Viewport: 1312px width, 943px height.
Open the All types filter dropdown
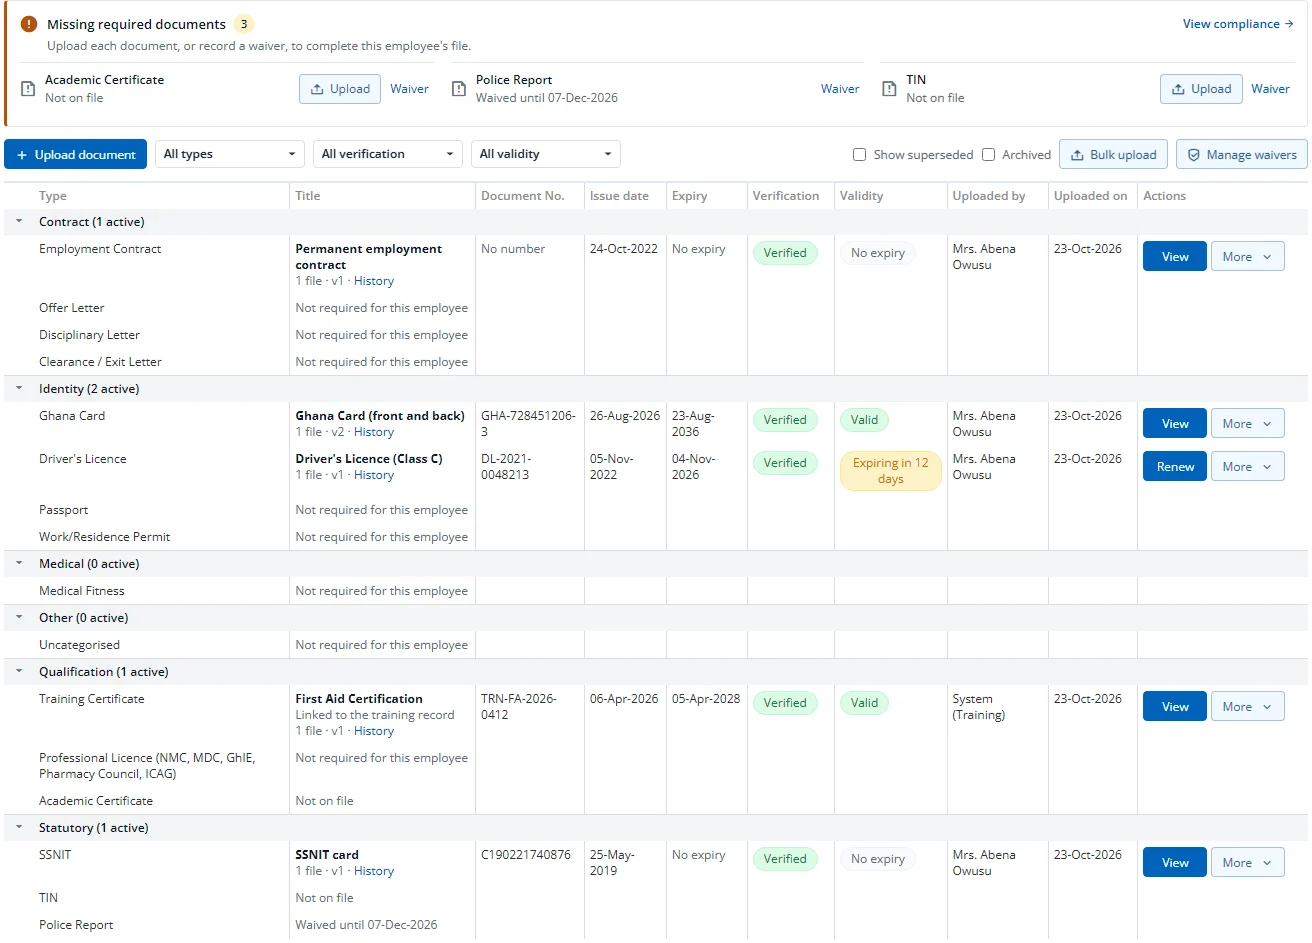229,154
